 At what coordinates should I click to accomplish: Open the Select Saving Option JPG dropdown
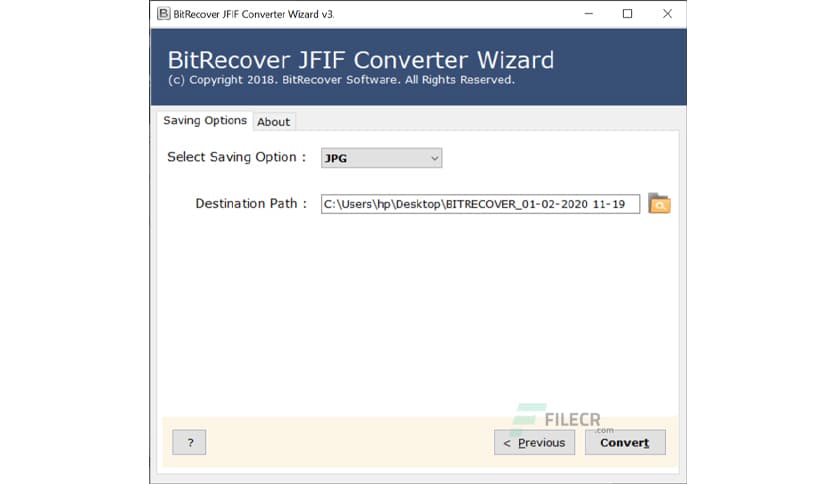[381, 158]
